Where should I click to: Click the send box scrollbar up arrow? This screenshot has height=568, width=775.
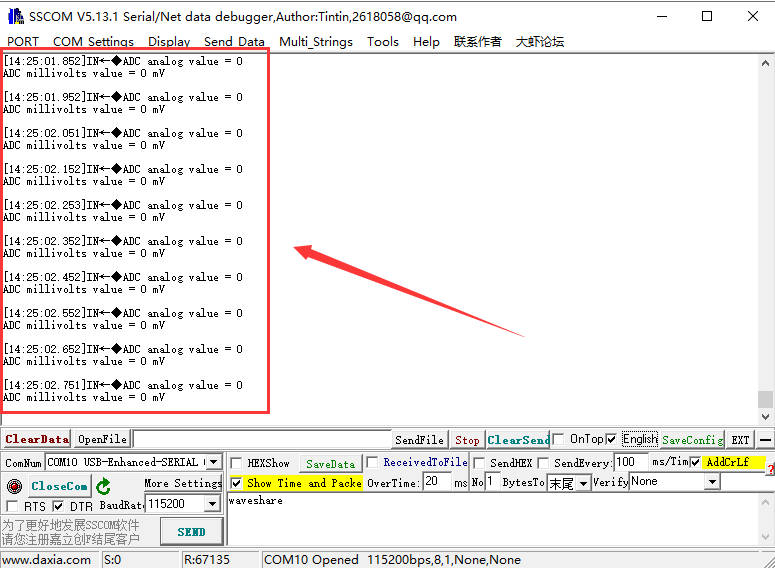tap(765, 503)
